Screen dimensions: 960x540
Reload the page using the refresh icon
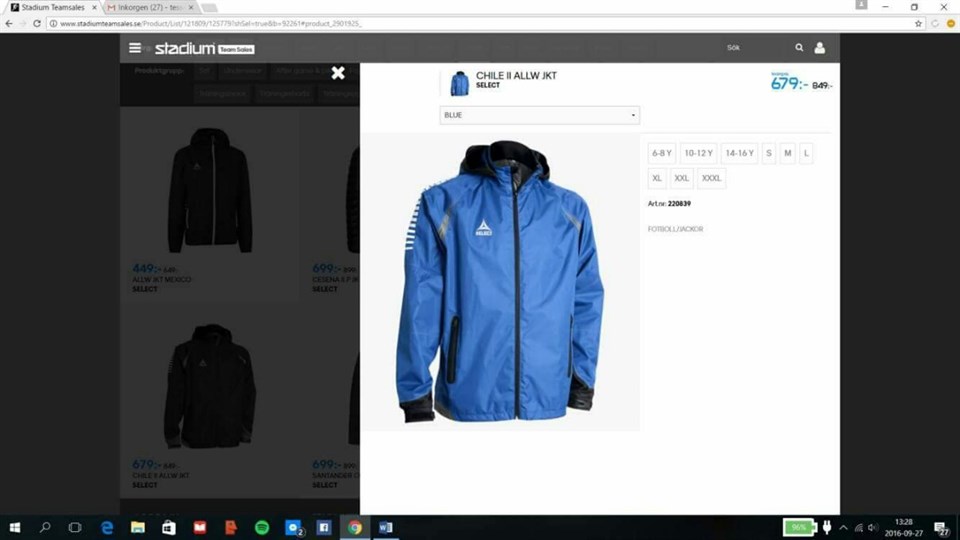tap(37, 23)
